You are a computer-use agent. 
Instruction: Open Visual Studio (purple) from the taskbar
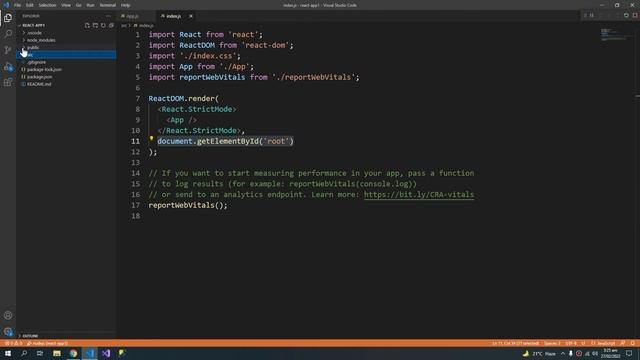(x=106, y=353)
